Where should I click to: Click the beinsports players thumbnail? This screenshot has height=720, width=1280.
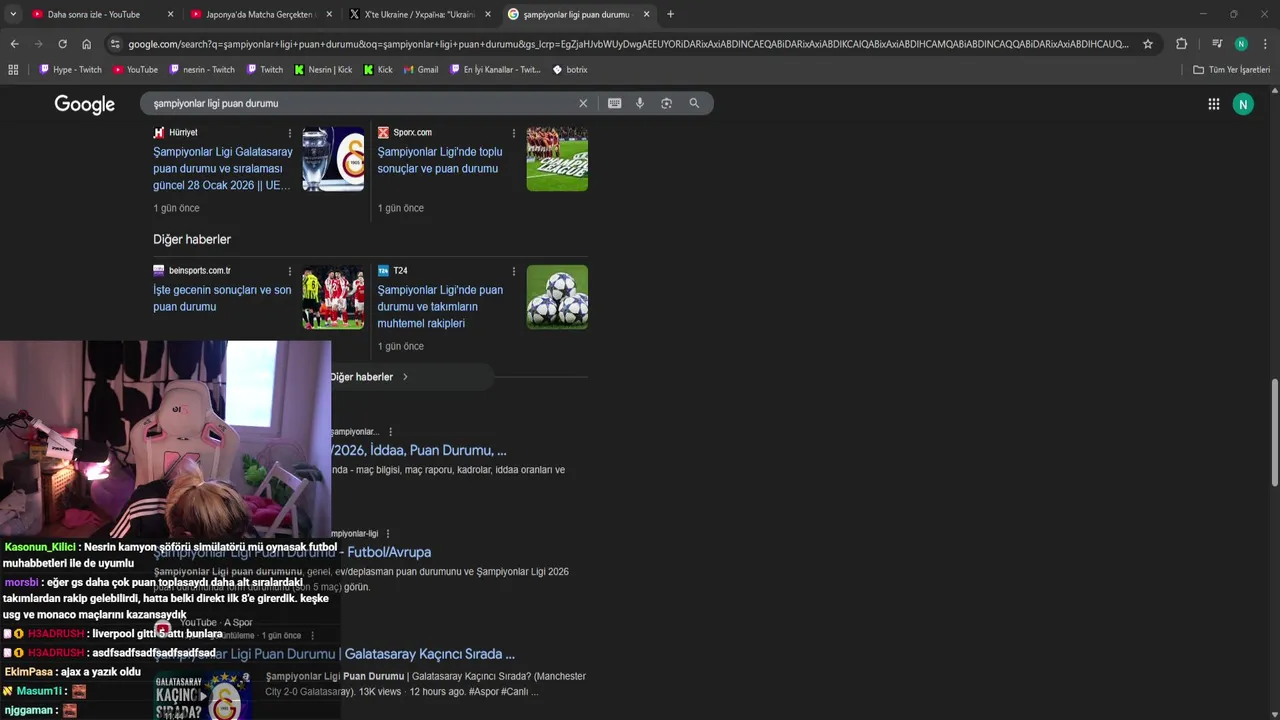click(333, 297)
